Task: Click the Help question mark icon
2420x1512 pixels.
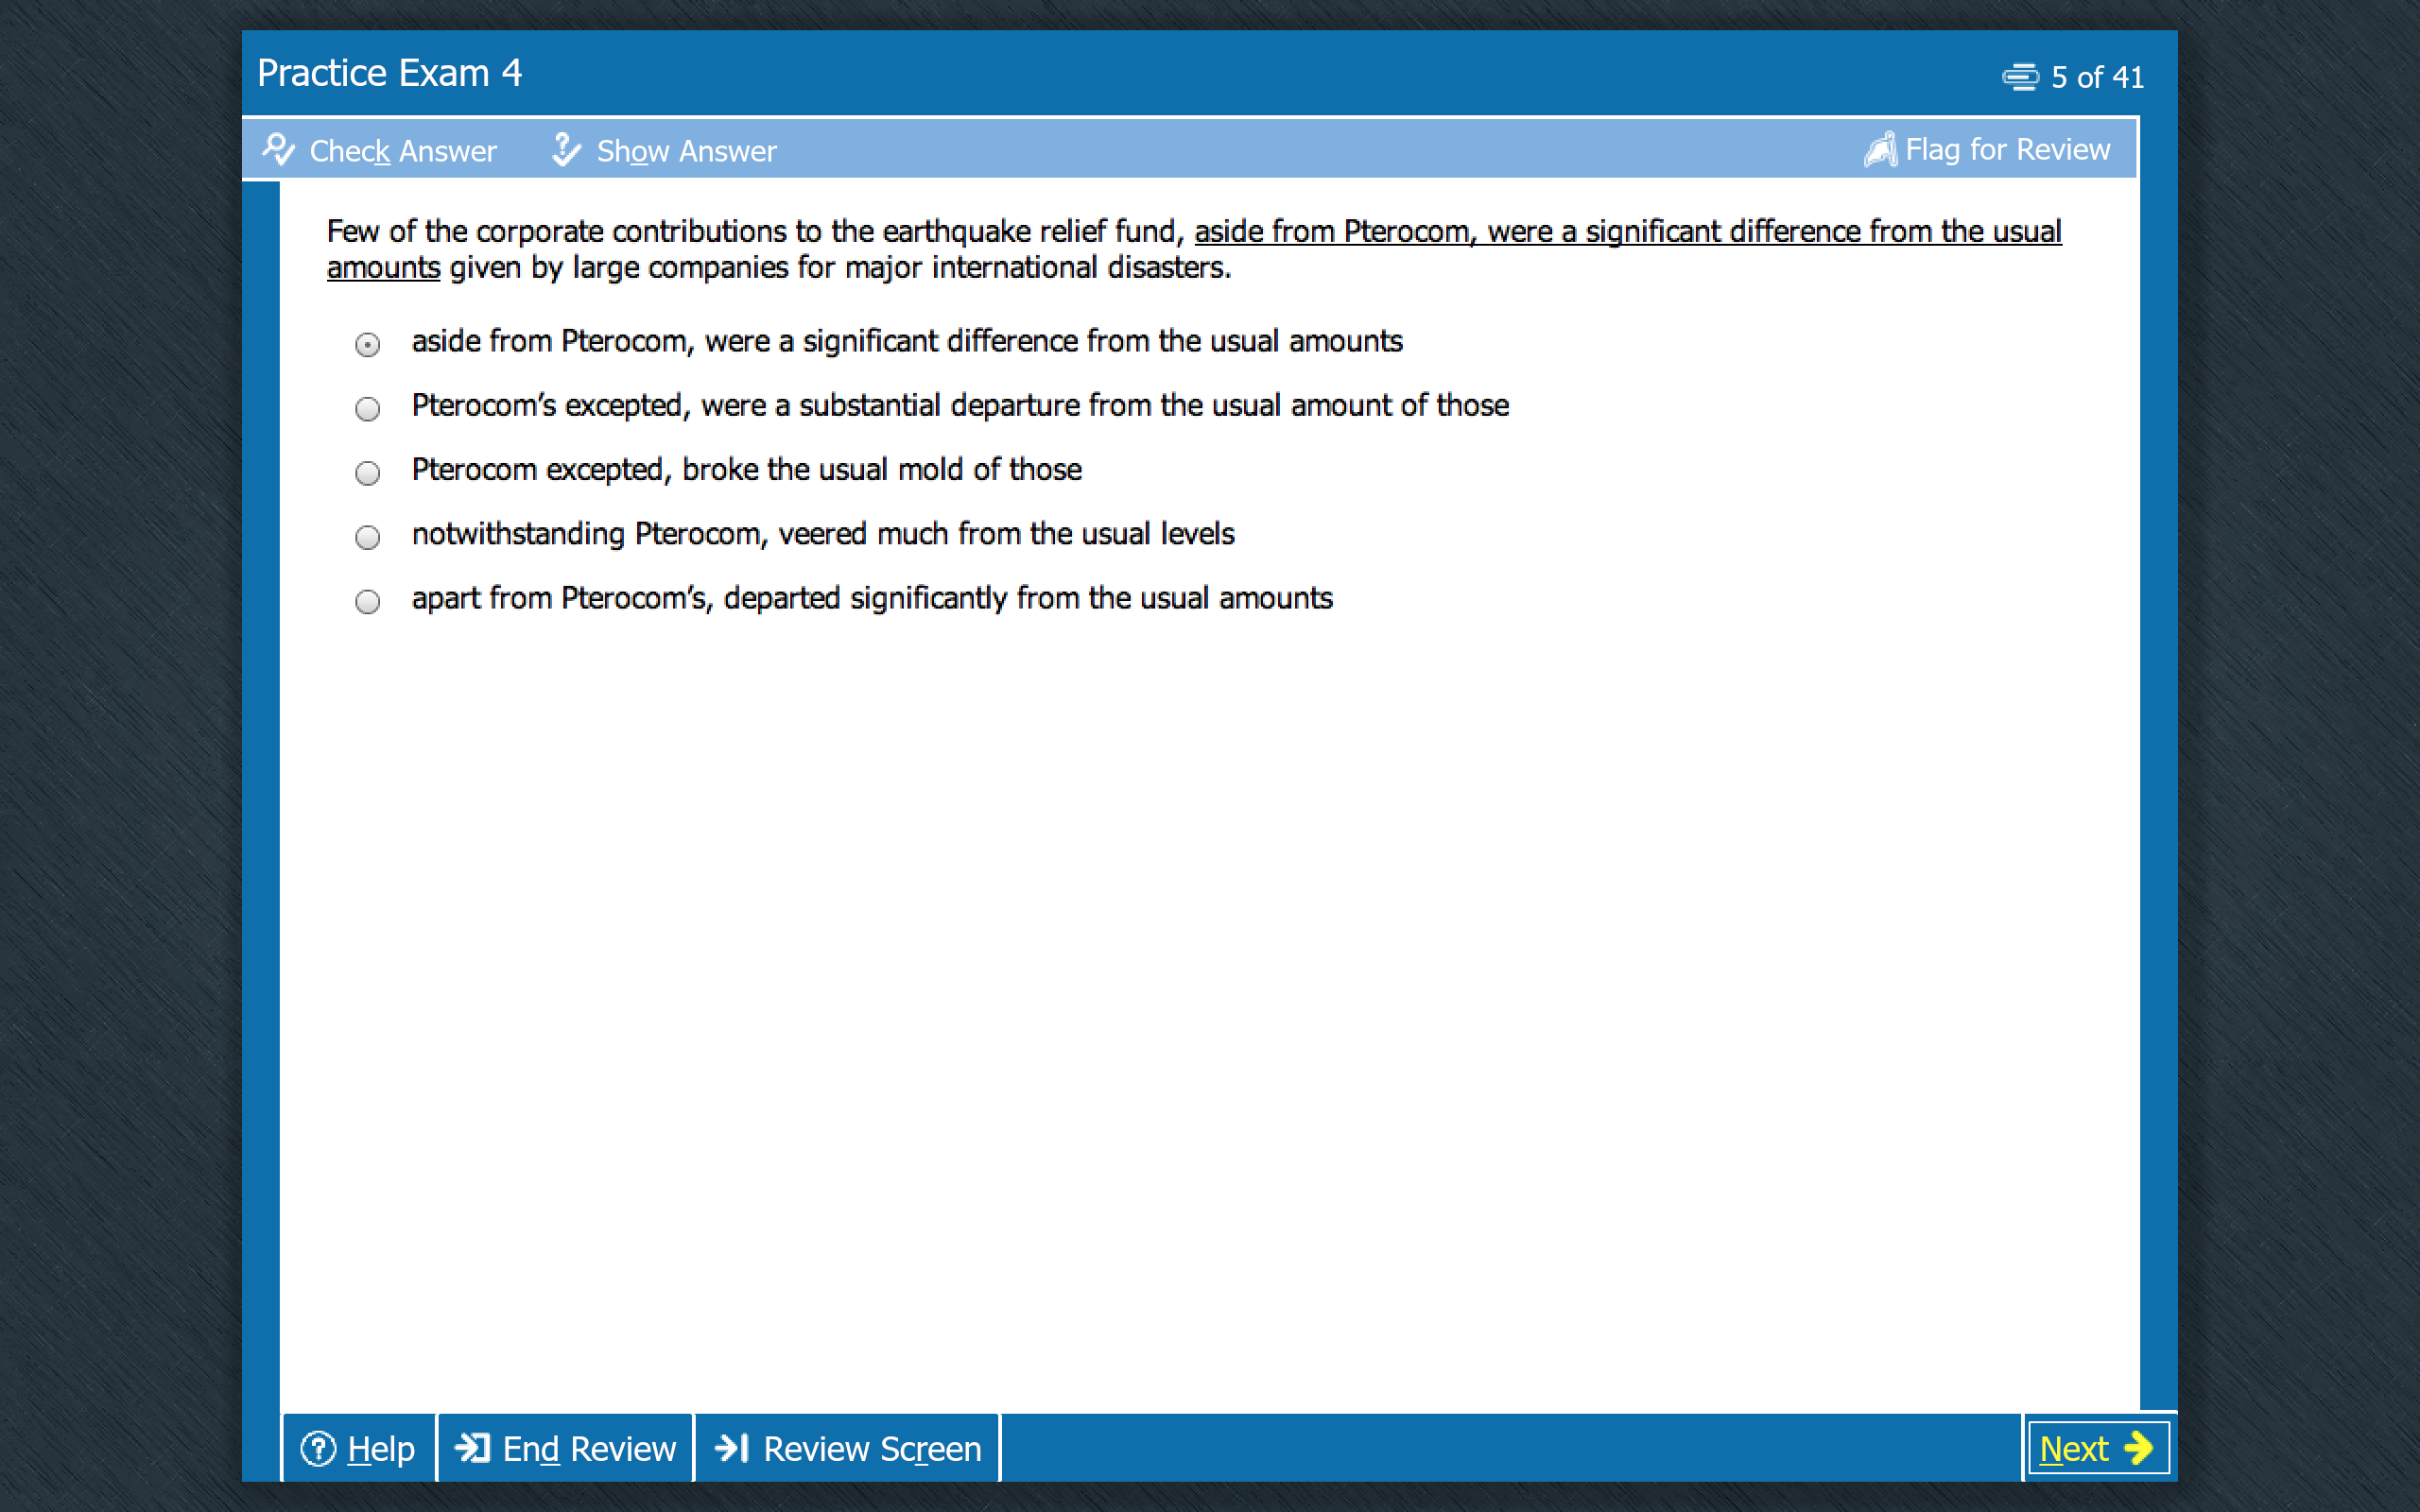Action: pos(318,1448)
